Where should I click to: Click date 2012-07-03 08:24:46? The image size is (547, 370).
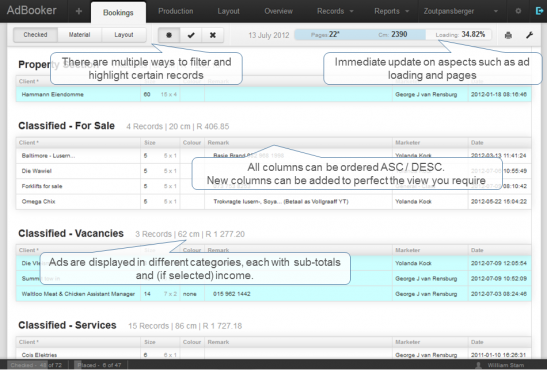click(x=499, y=294)
